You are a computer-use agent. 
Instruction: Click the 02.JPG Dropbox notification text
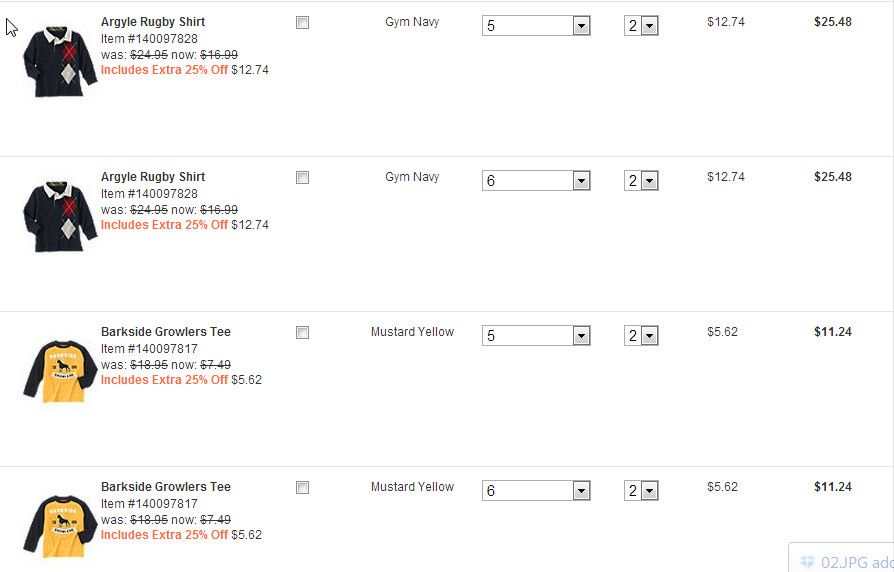tap(856, 562)
